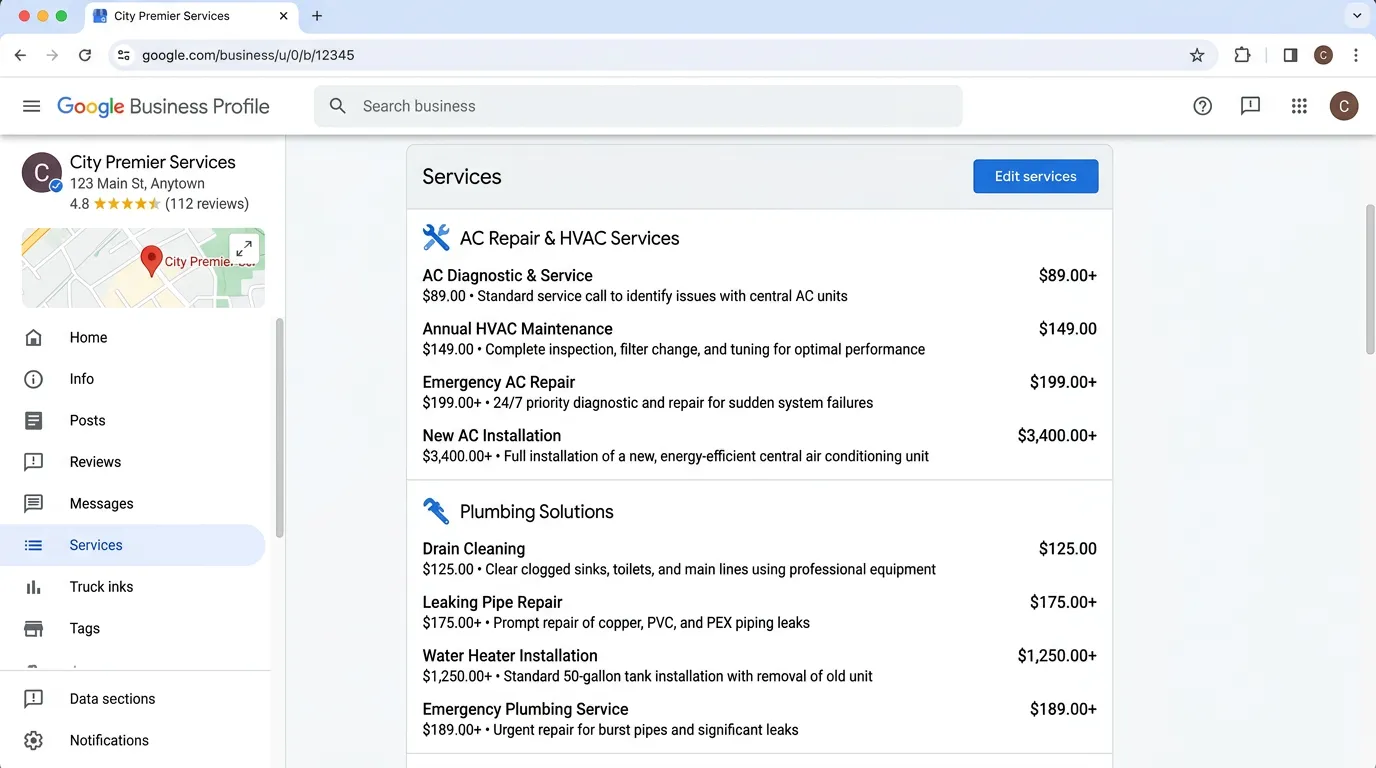
Task: Click the Notifications gear icon
Action: [34, 741]
